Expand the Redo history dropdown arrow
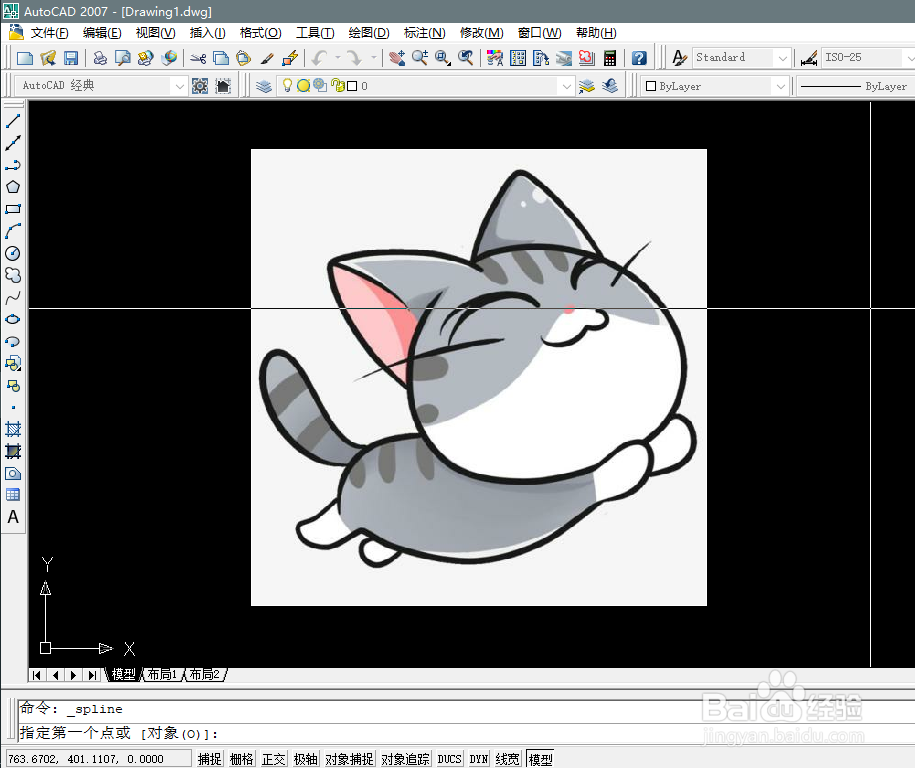The image size is (915, 768). coord(373,58)
